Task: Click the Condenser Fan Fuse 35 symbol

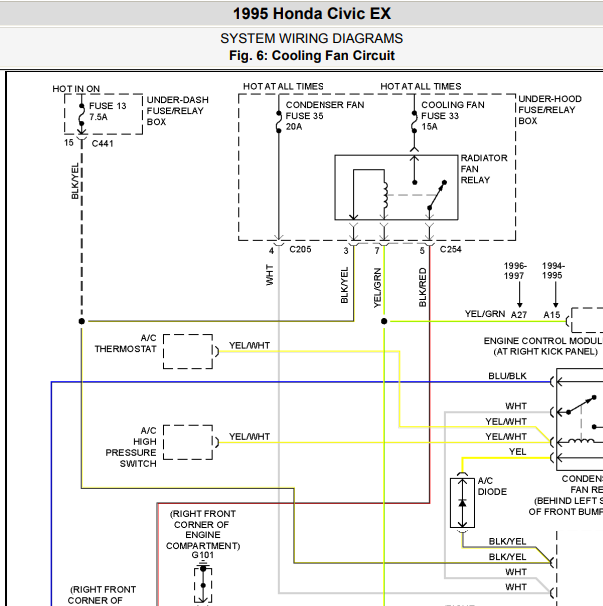Action: coord(279,122)
